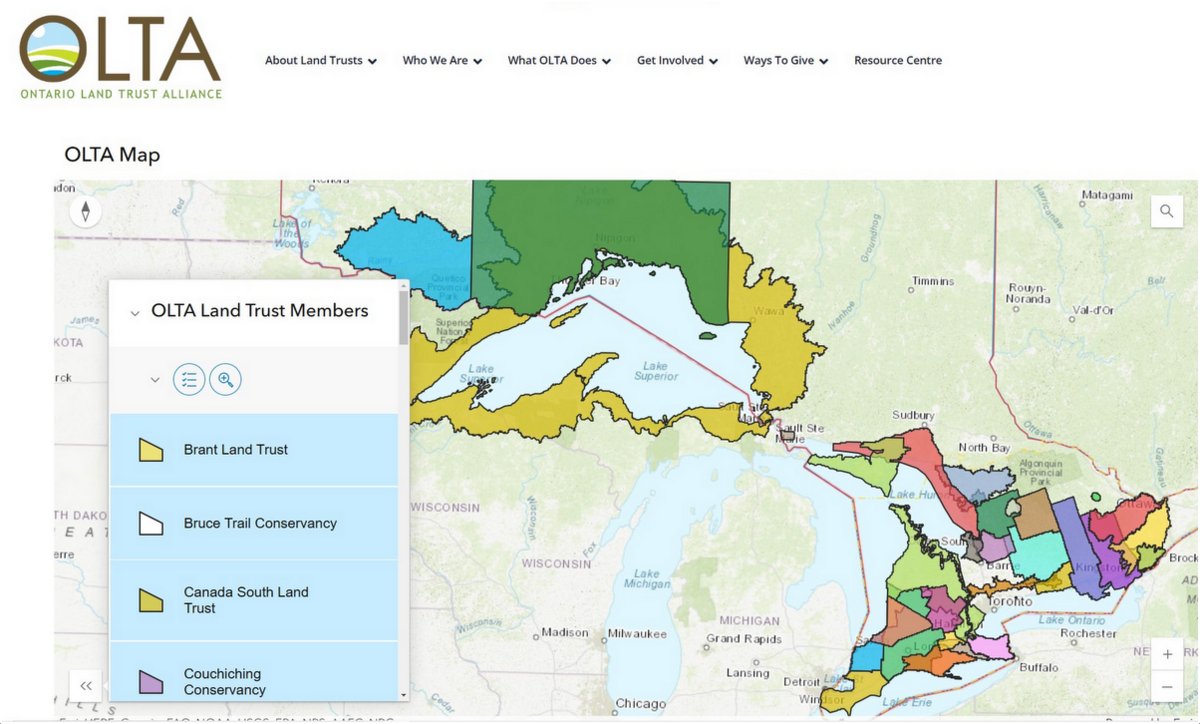1200x724 pixels.
Task: Click the Brant Land Trust yellow symbol
Action: tap(151, 450)
